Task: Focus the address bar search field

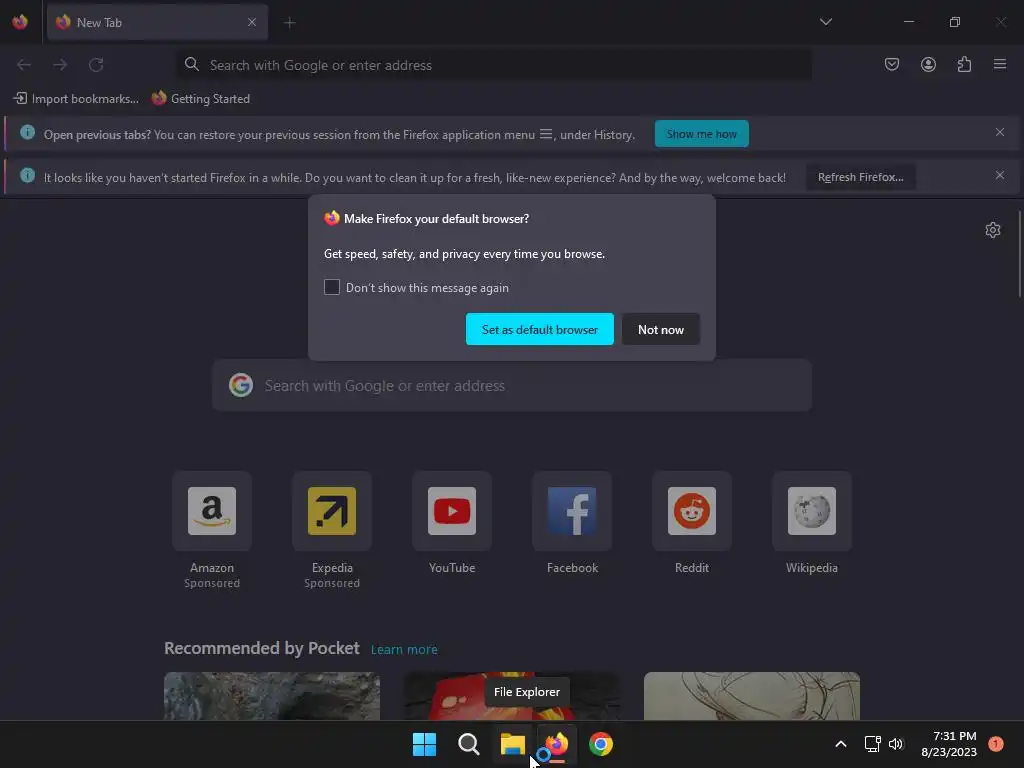Action: pyautogui.click(x=494, y=65)
